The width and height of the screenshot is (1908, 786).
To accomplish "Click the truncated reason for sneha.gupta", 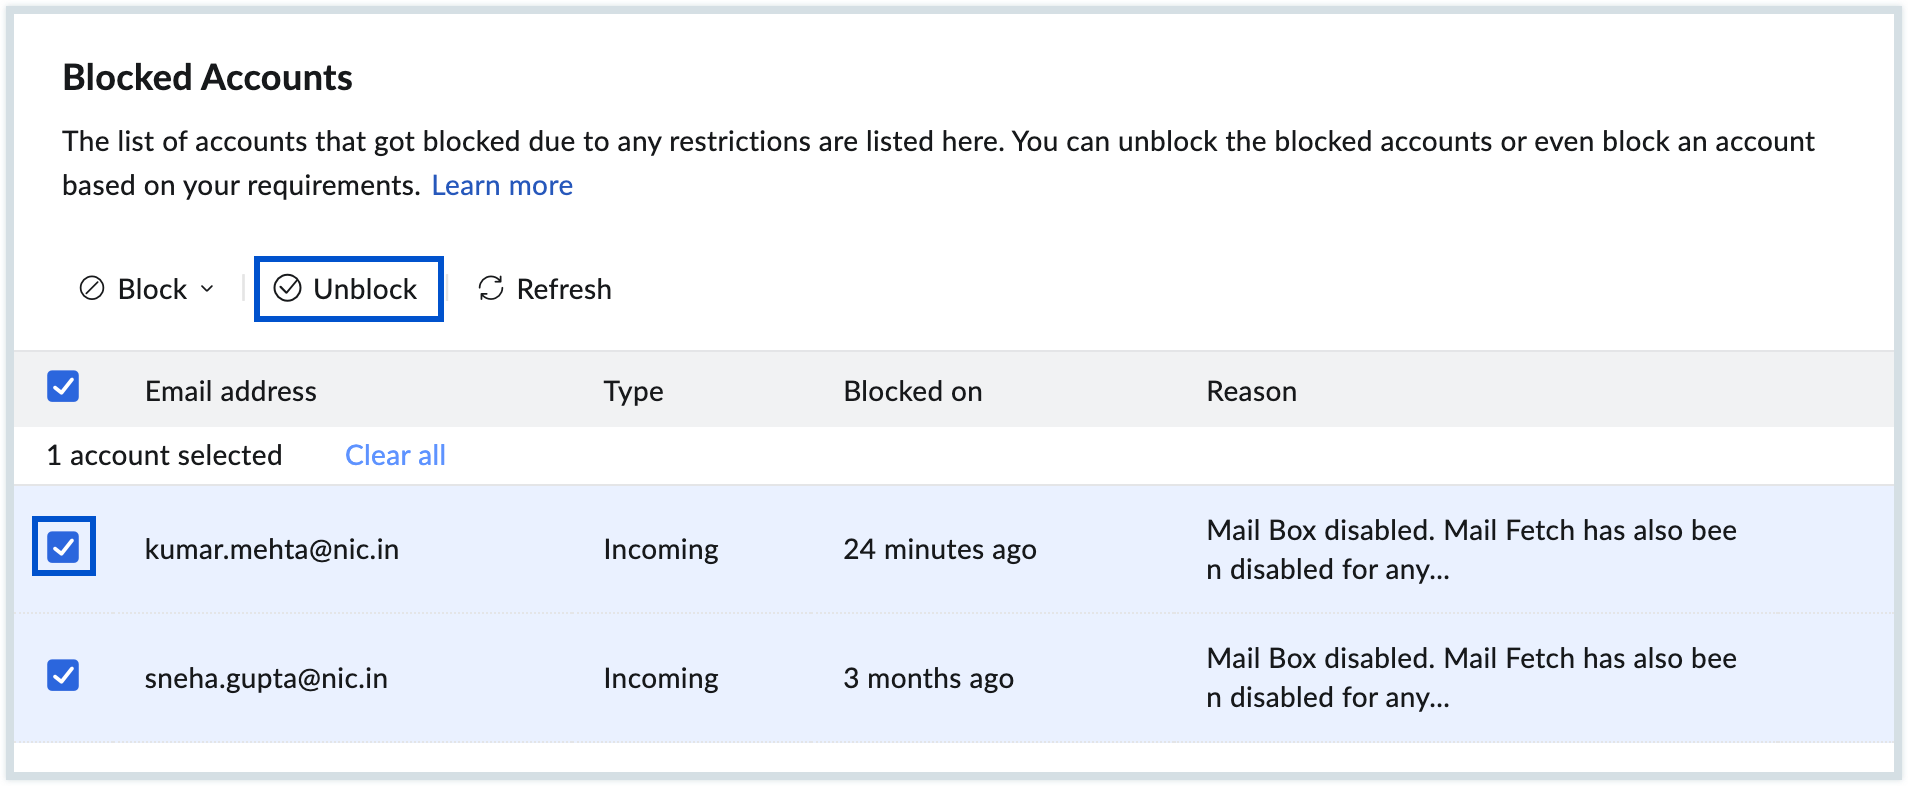I will pyautogui.click(x=1470, y=678).
